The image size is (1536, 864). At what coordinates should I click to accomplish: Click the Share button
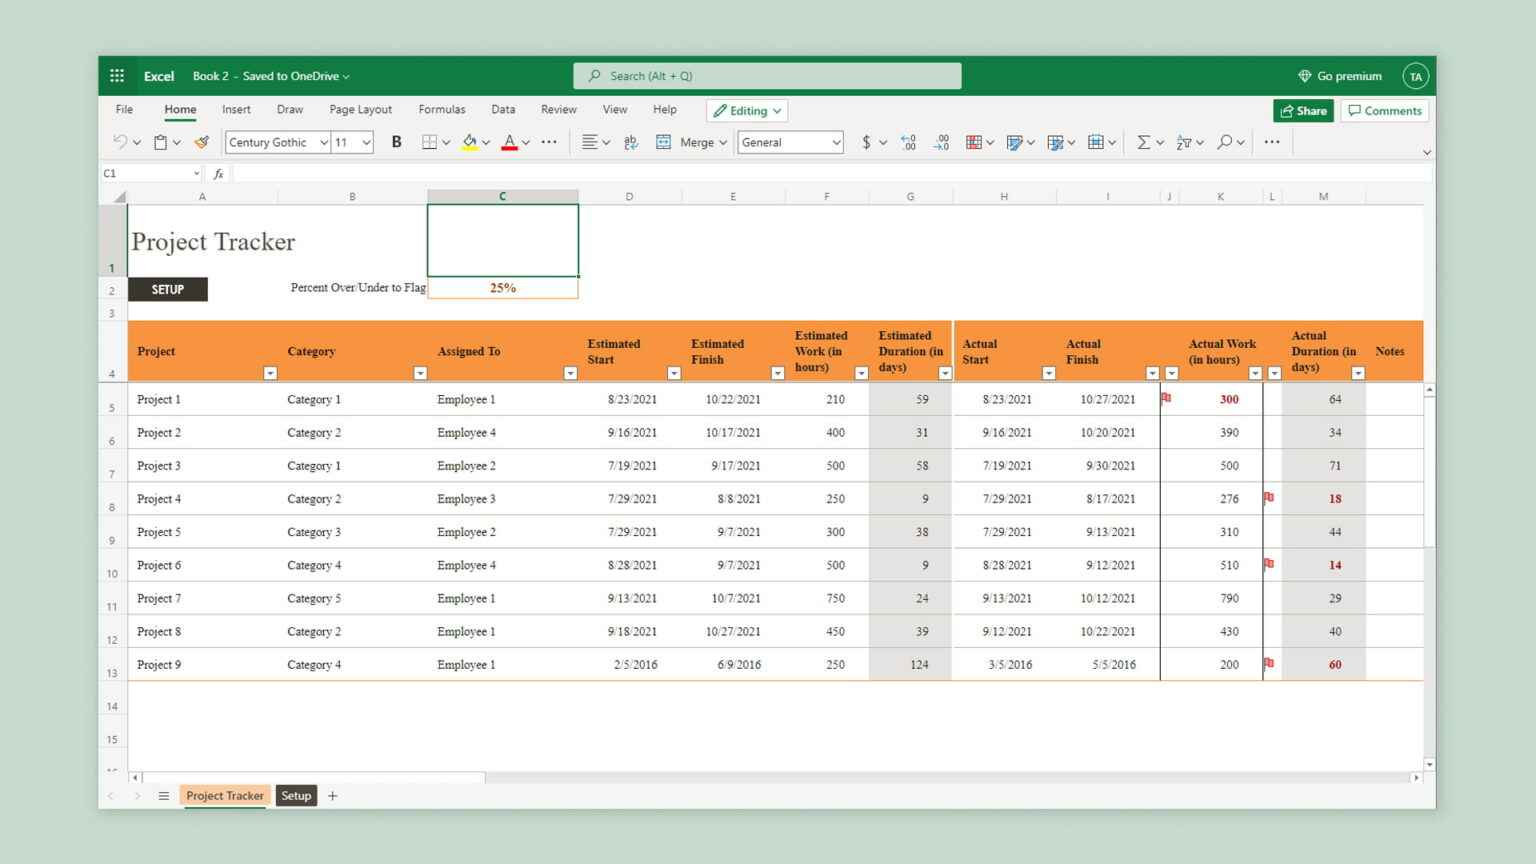coord(1303,110)
